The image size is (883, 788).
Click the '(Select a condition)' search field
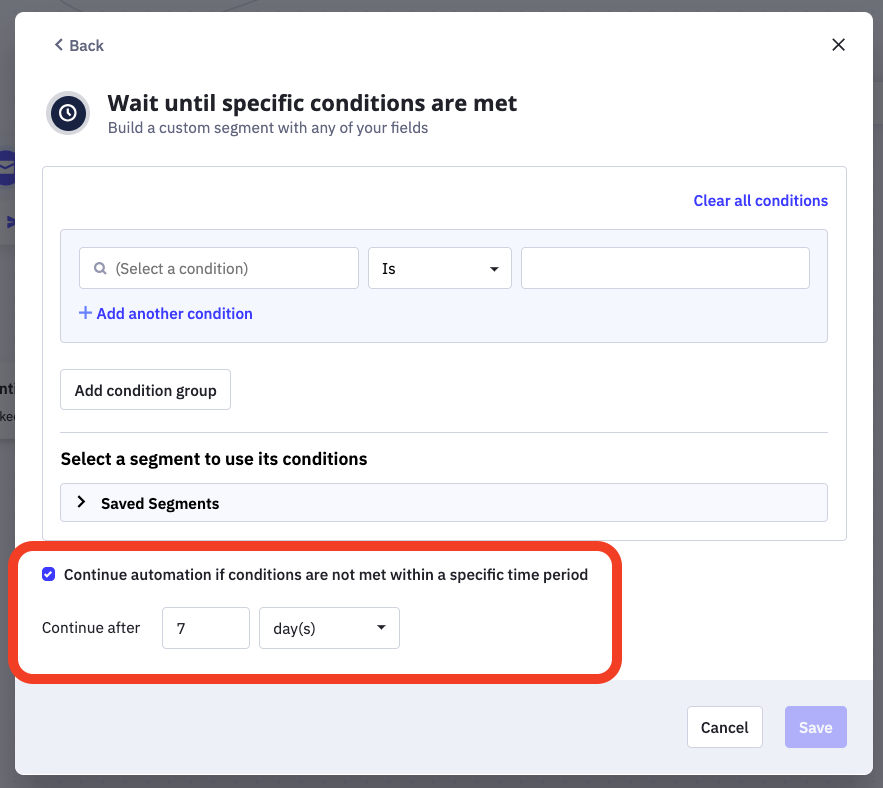pos(230,269)
